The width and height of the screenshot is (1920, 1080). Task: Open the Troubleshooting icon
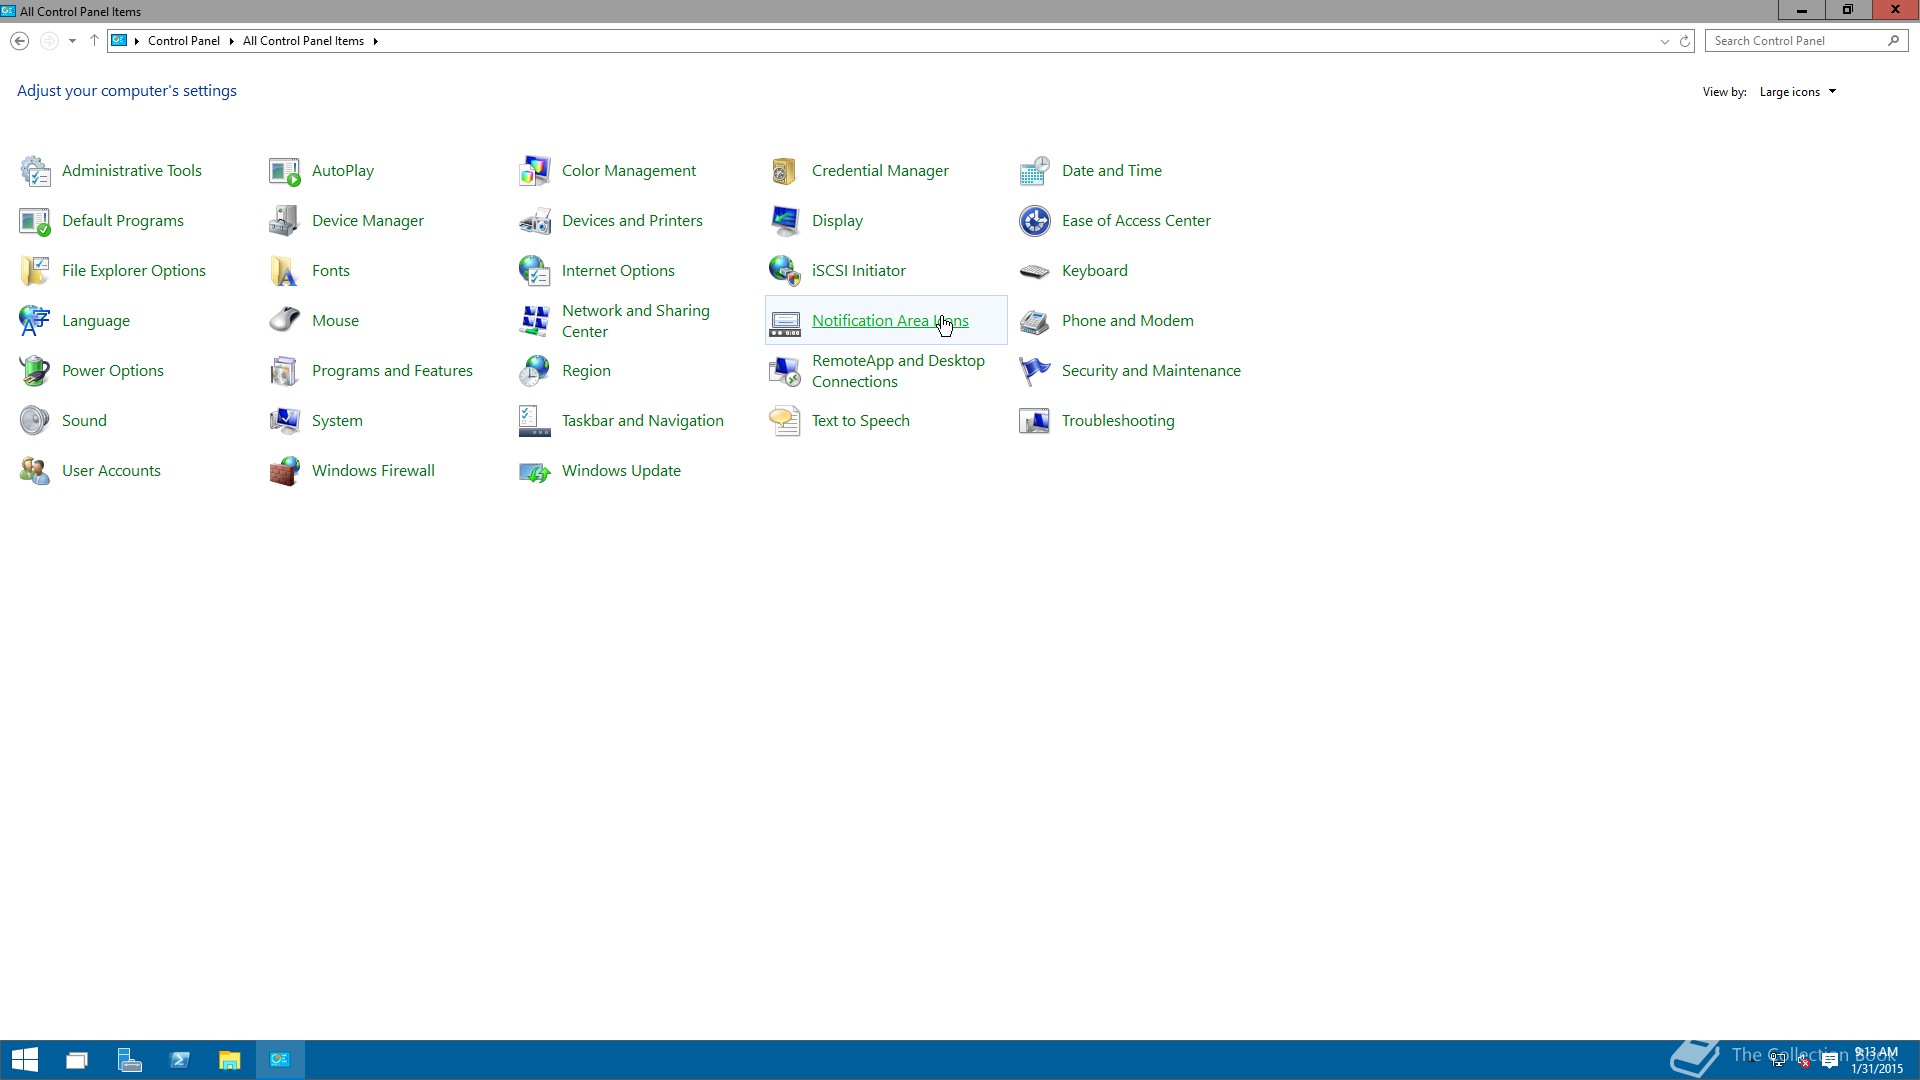pyautogui.click(x=1035, y=421)
